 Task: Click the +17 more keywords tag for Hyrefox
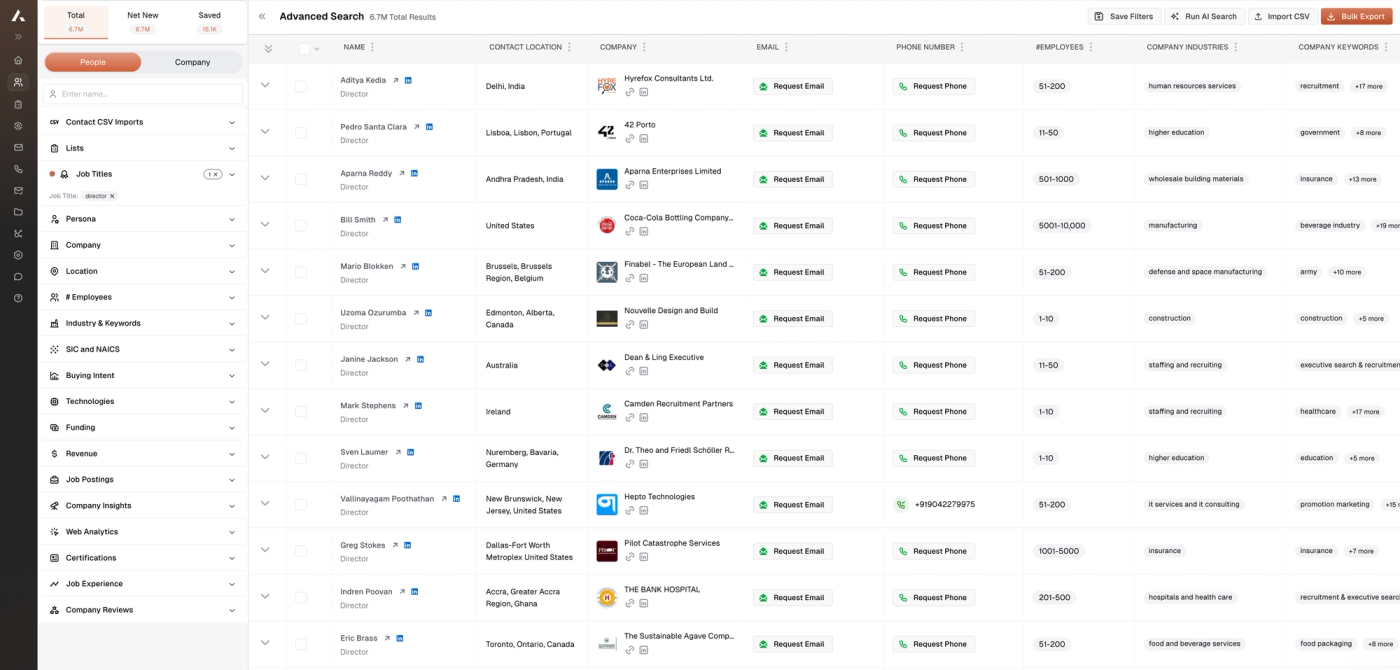coord(1367,86)
